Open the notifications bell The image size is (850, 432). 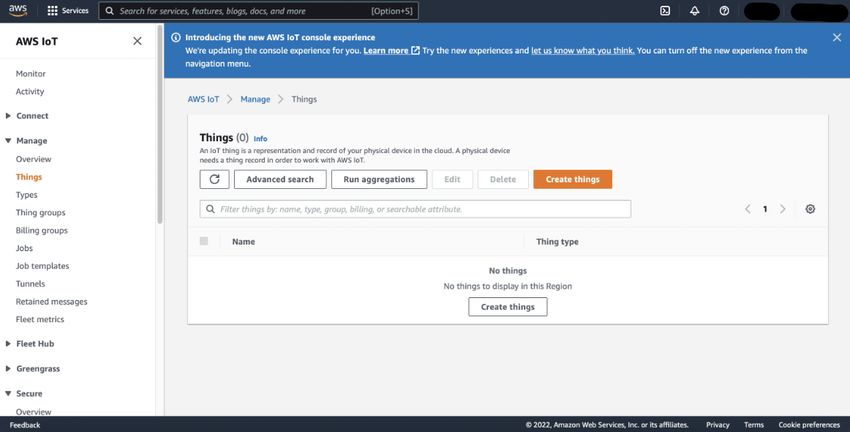click(694, 11)
